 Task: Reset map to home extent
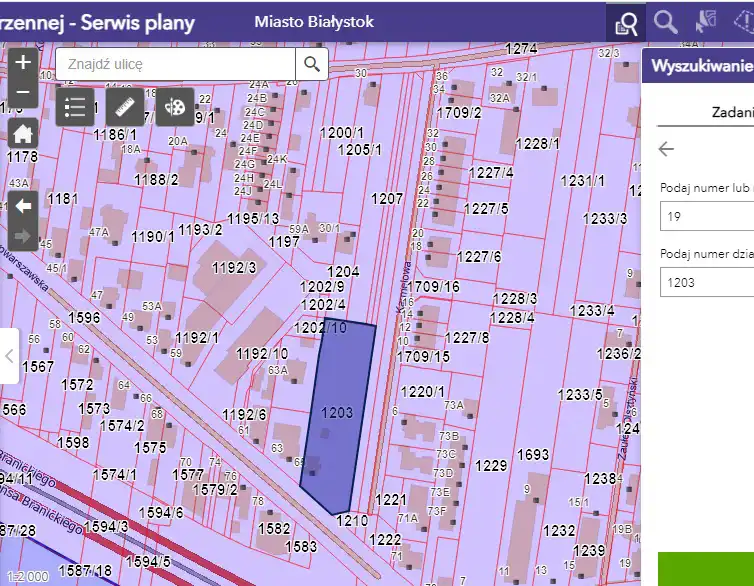pos(23,134)
